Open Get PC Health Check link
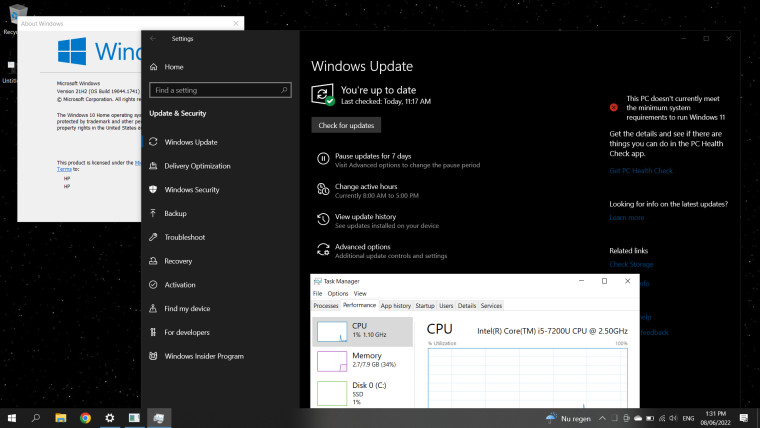 click(641, 171)
